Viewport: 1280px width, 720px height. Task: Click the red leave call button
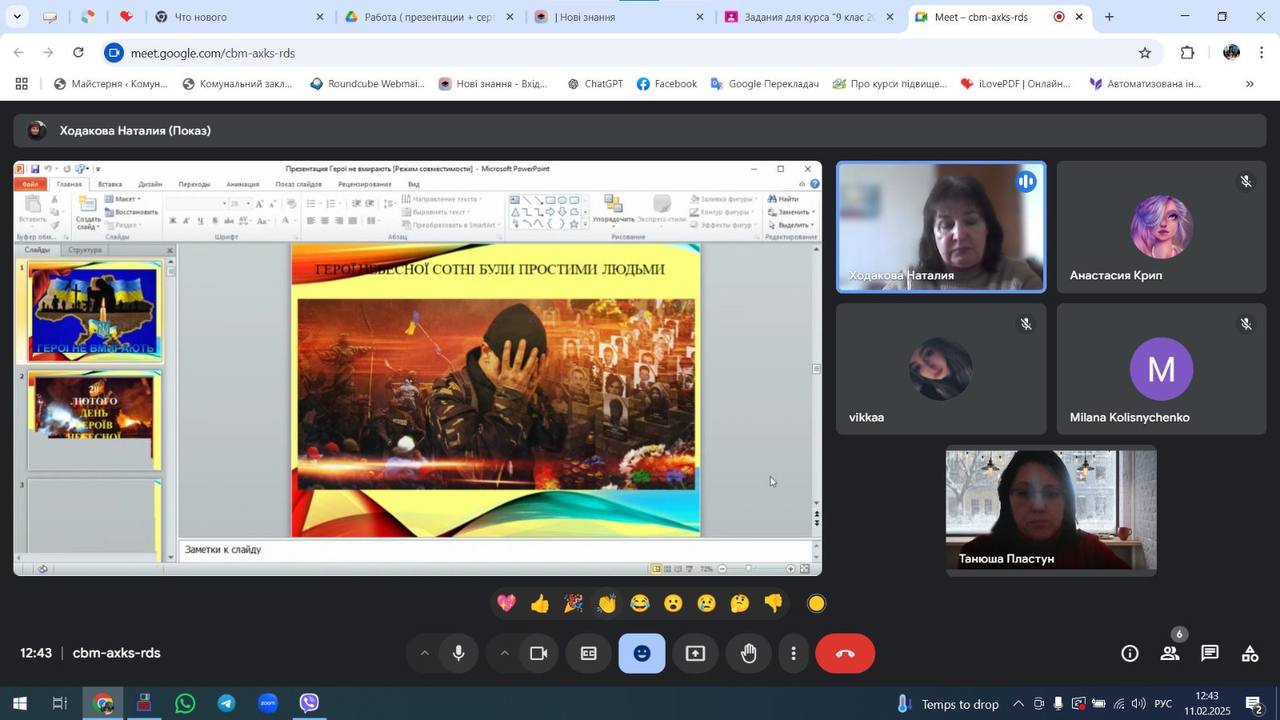point(845,654)
